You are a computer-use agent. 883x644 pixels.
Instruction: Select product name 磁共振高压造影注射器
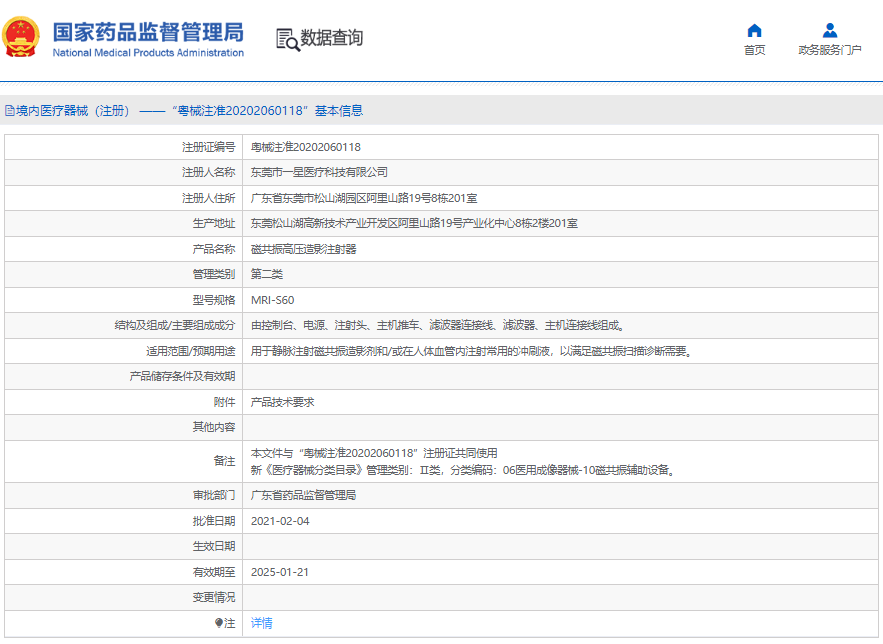(x=304, y=249)
